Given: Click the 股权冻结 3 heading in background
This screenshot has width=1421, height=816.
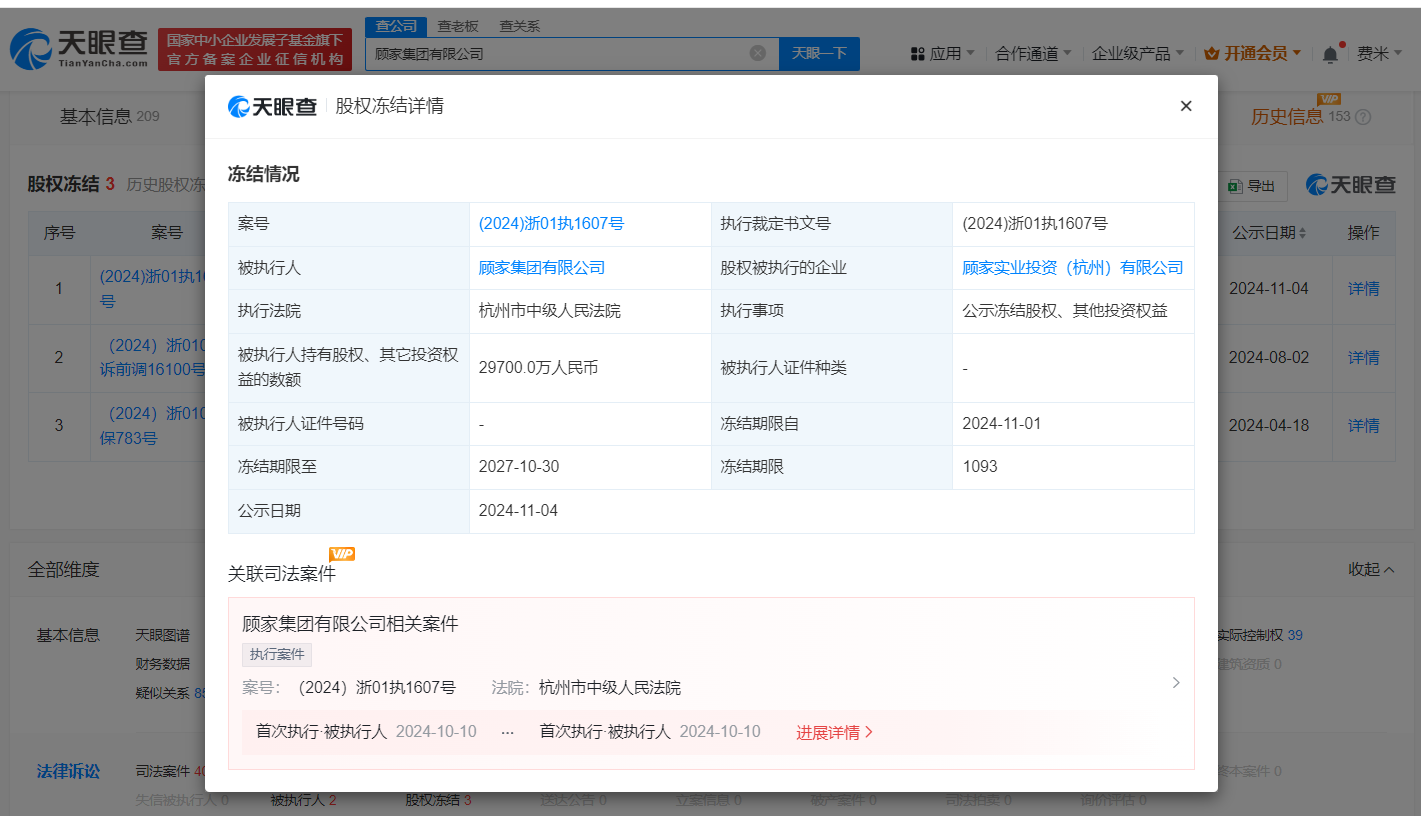Looking at the screenshot, I should [71, 184].
